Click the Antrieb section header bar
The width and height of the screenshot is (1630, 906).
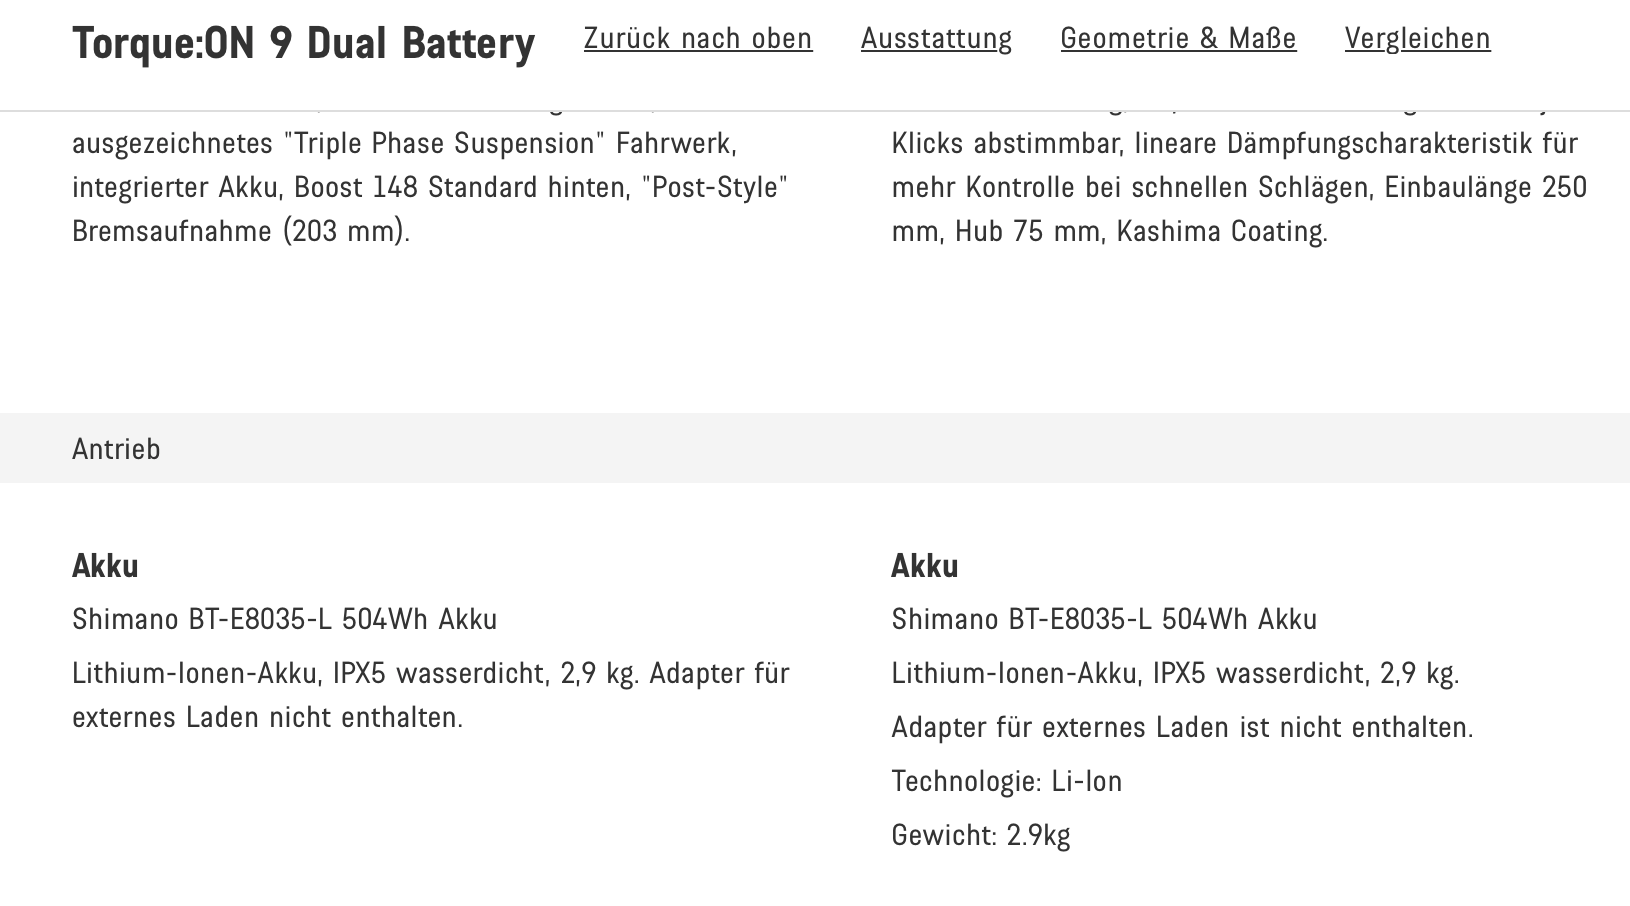pos(814,449)
